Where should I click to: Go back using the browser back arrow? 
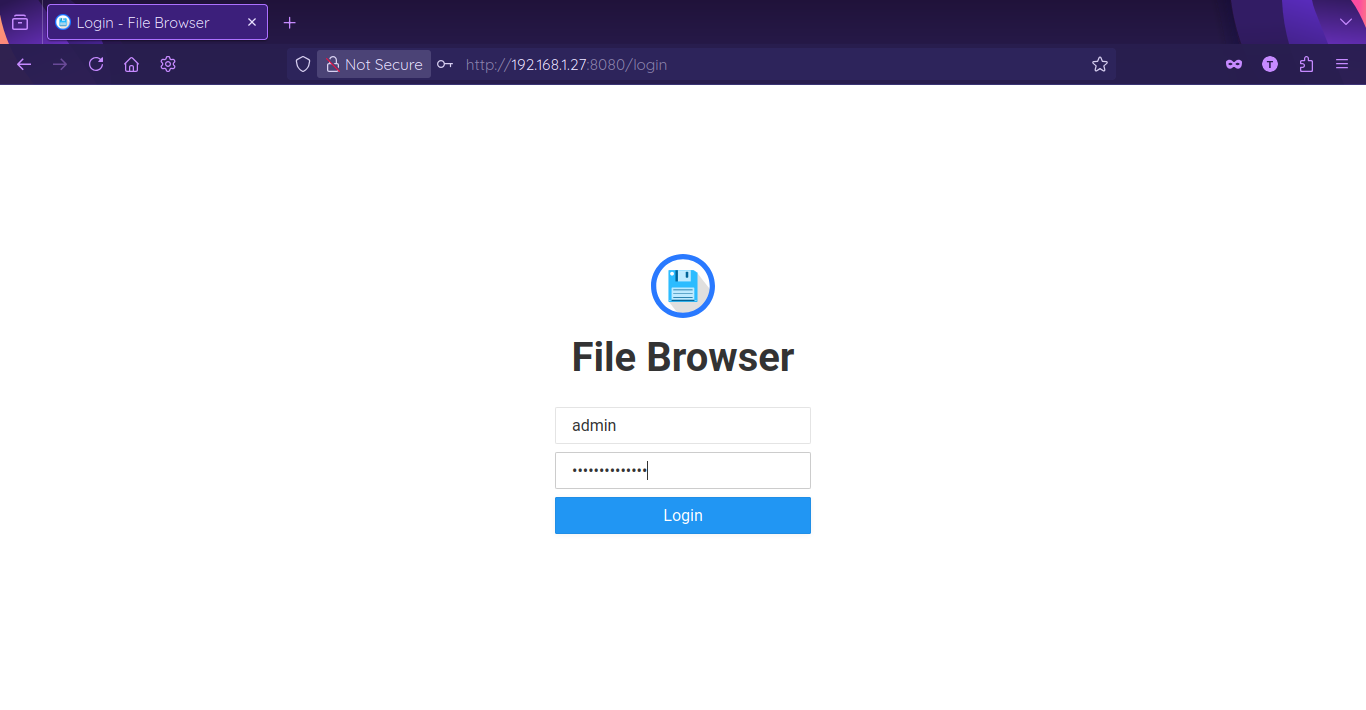point(24,64)
